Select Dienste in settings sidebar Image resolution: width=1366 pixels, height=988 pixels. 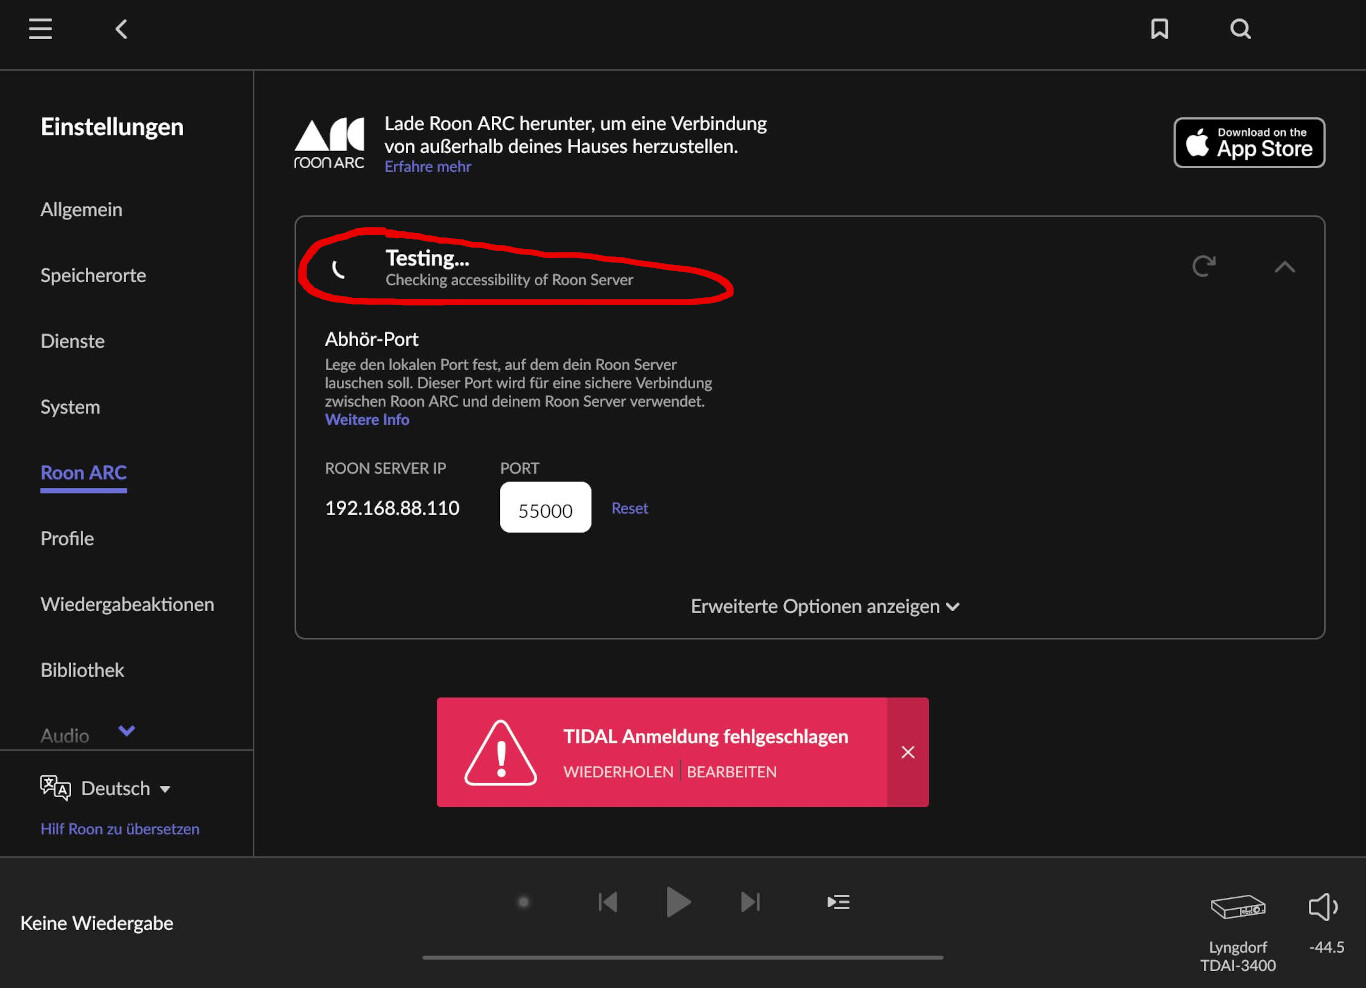[x=72, y=341]
